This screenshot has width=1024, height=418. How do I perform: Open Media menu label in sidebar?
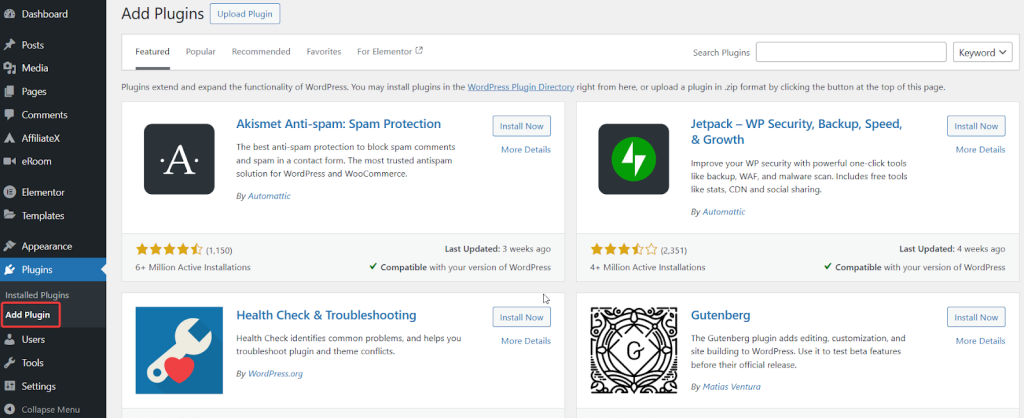click(35, 68)
